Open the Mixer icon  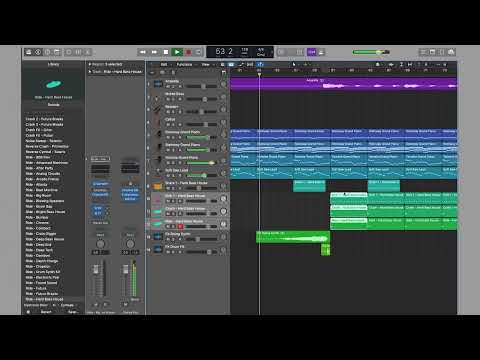pyautogui.click(x=78, y=52)
